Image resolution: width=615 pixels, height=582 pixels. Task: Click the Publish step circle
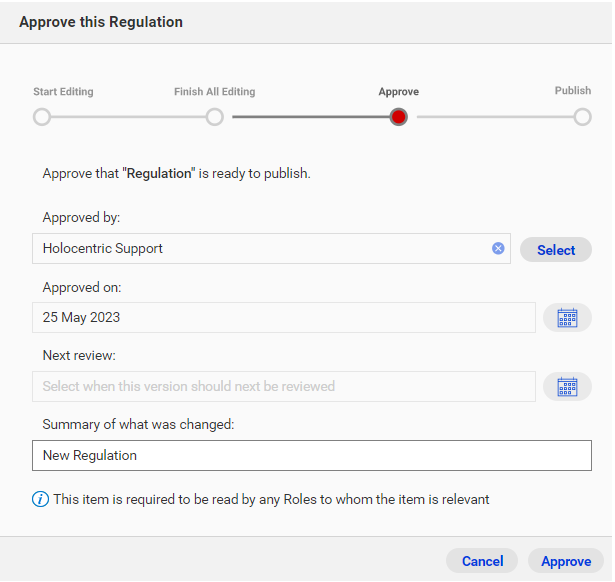582,117
